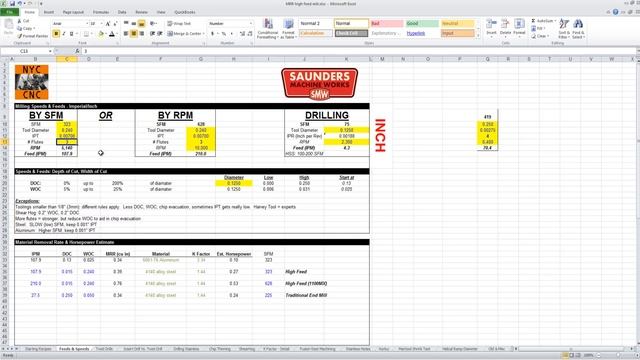This screenshot has width=640, height=360.
Task: Open the Clear eraser dropdown
Action: [539, 36]
